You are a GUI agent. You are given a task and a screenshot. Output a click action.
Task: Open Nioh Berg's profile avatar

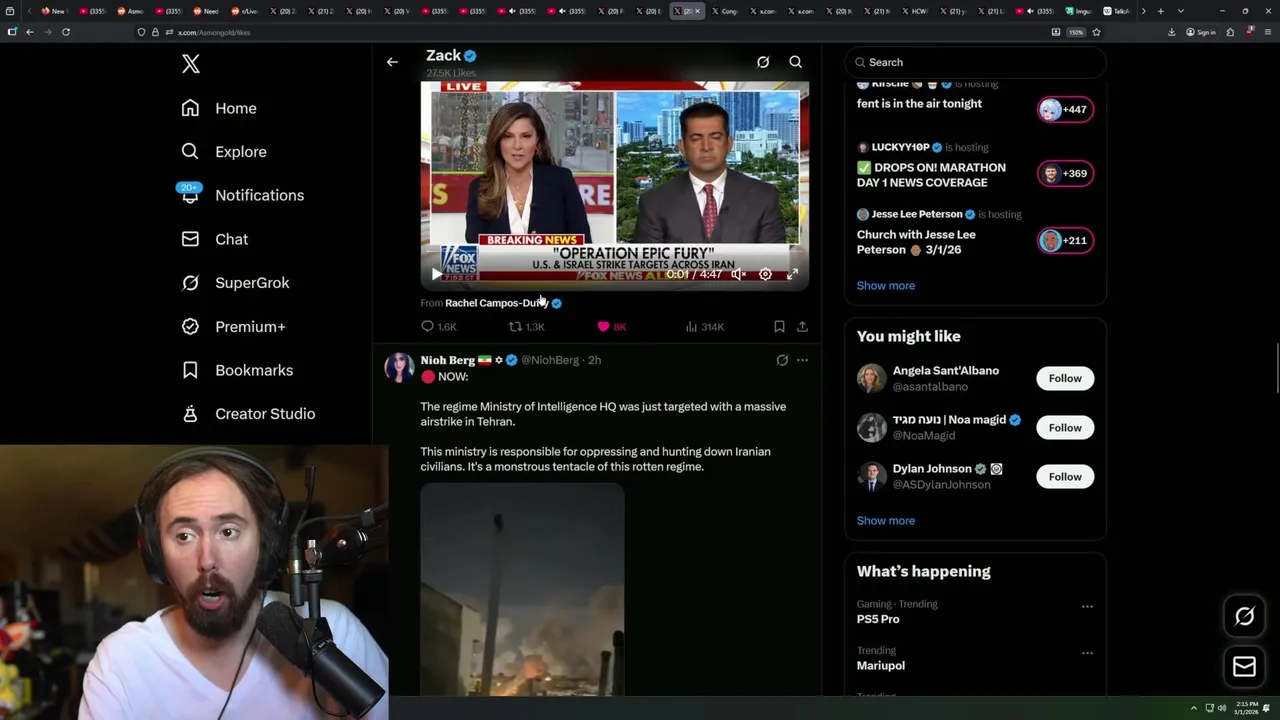[x=399, y=367]
